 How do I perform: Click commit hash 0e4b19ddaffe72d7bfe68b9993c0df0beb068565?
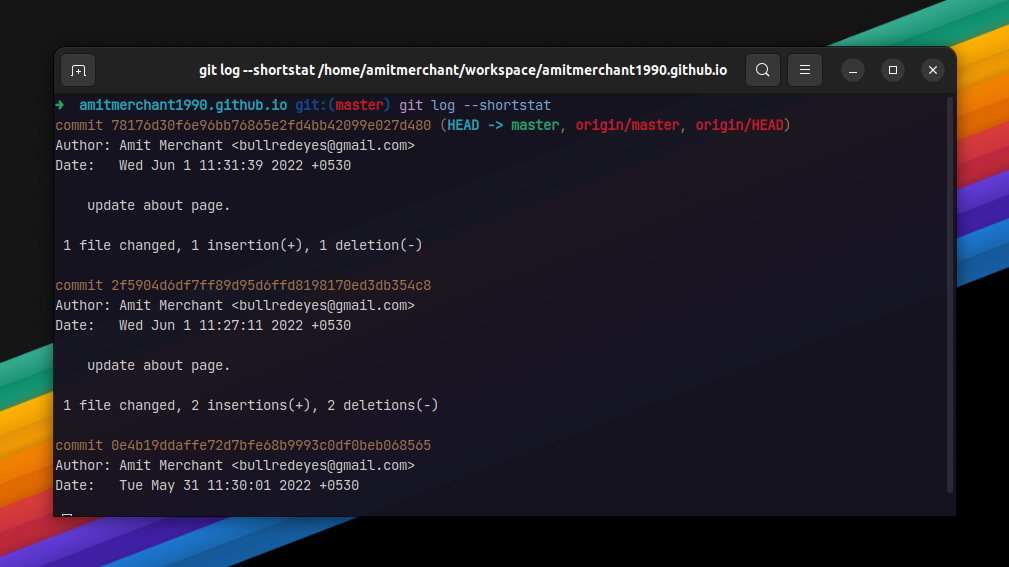click(271, 445)
